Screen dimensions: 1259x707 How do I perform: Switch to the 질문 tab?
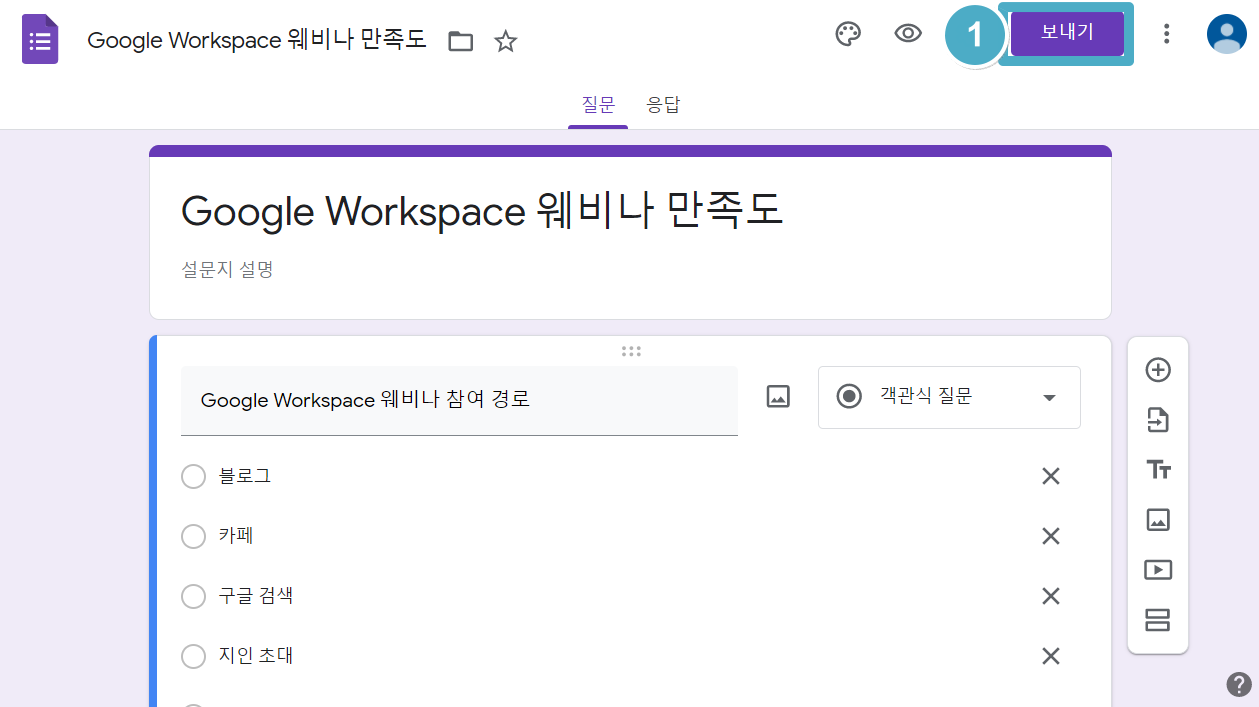(598, 104)
